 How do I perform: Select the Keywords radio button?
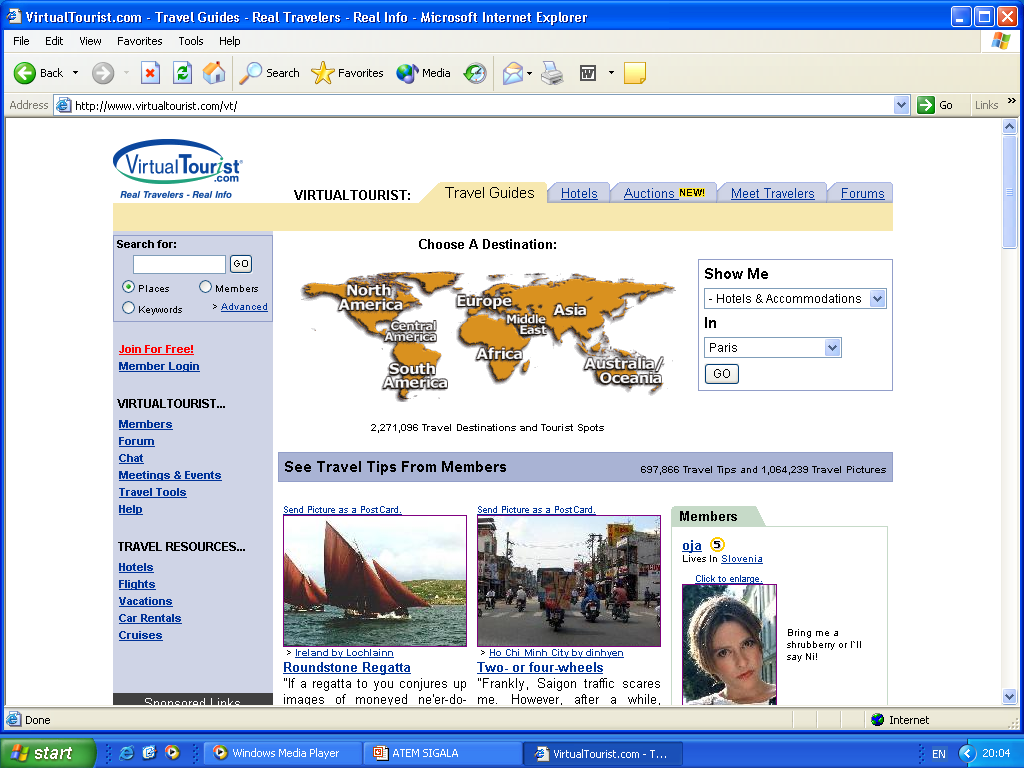129,308
